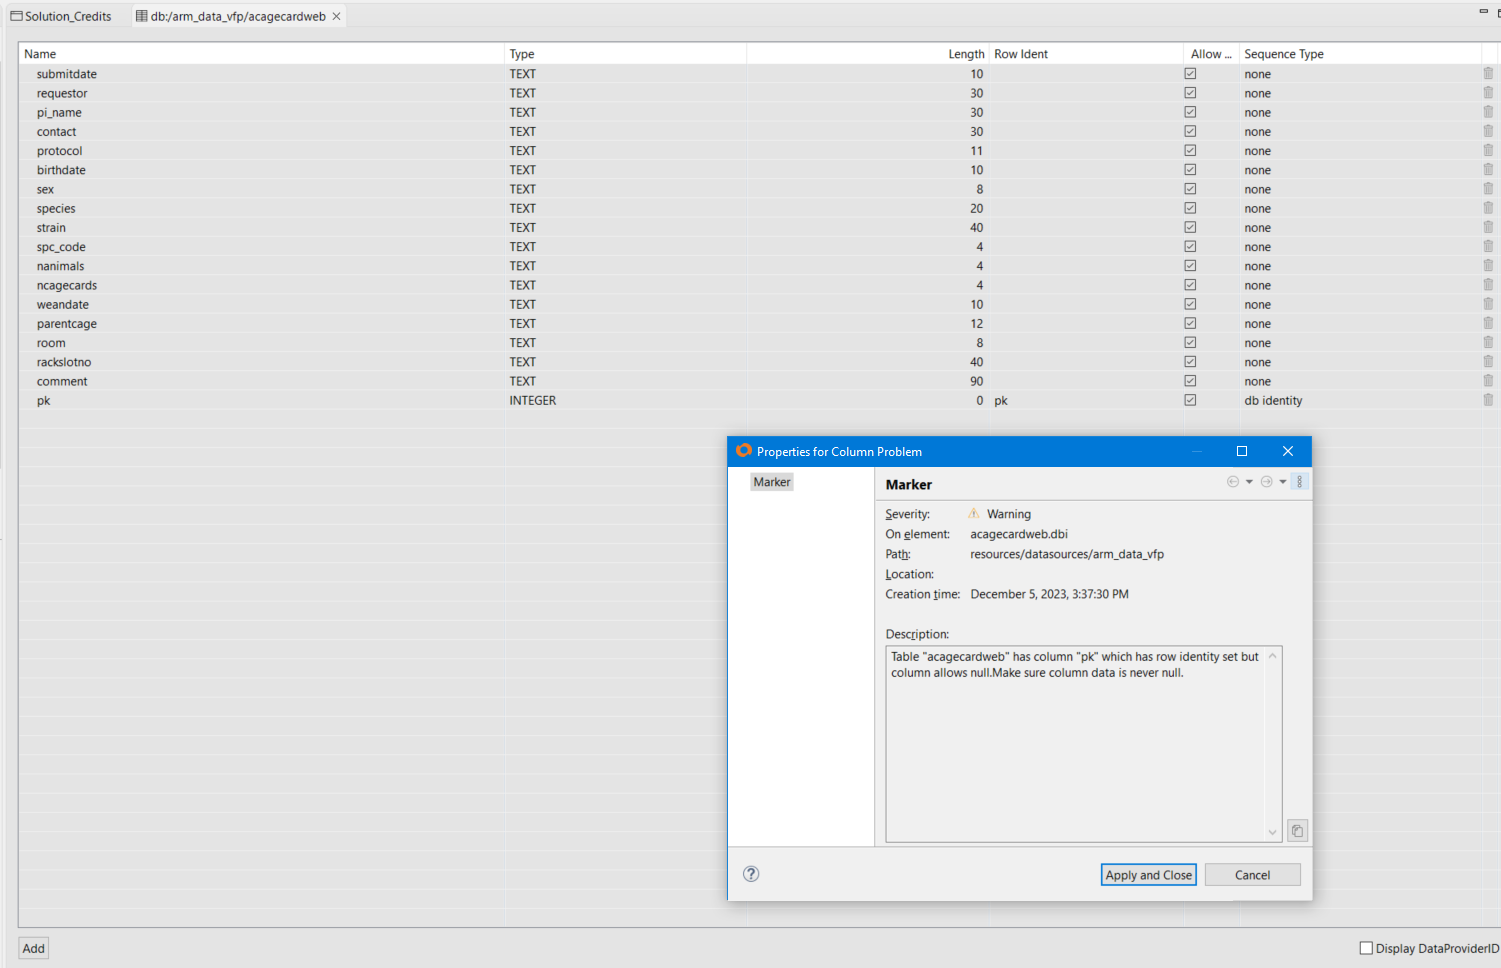Delete strain column via trash icon
The width and height of the screenshot is (1501, 968).
click(x=1488, y=227)
